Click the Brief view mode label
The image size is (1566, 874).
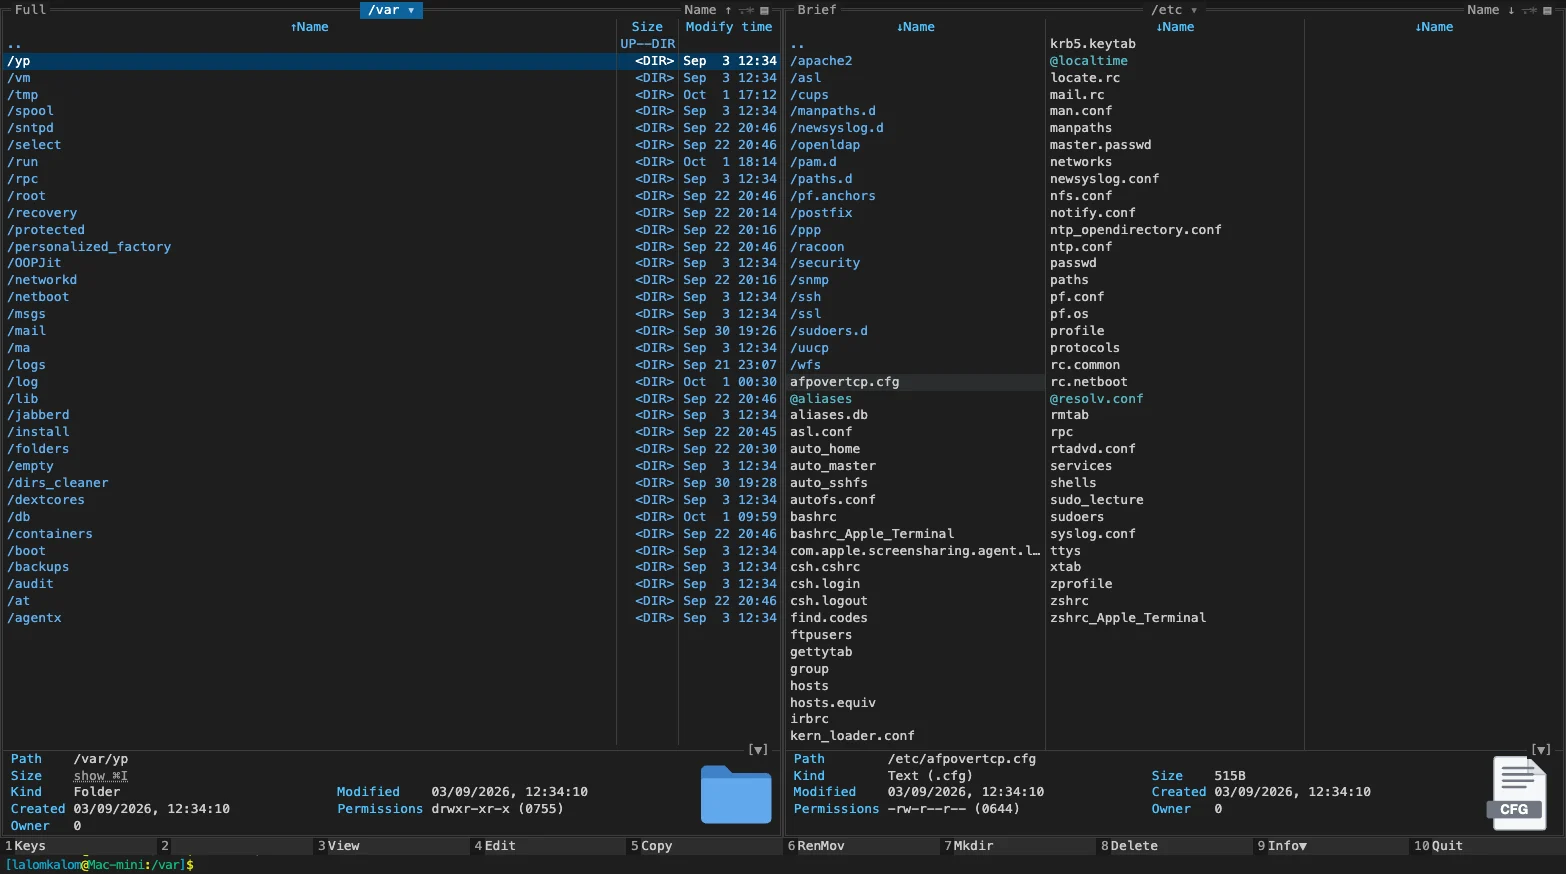click(816, 10)
